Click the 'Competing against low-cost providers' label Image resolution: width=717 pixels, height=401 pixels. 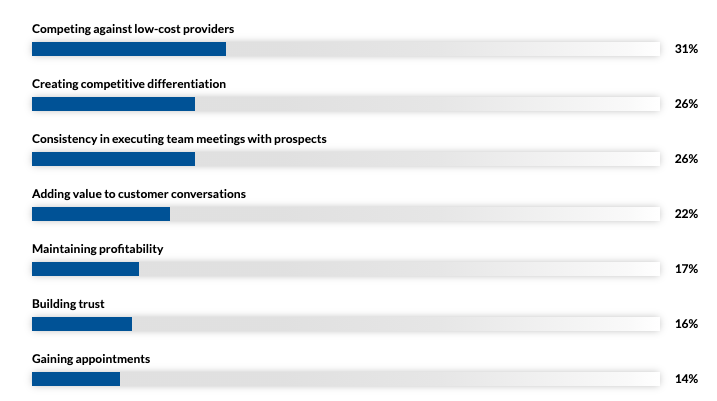tap(133, 29)
